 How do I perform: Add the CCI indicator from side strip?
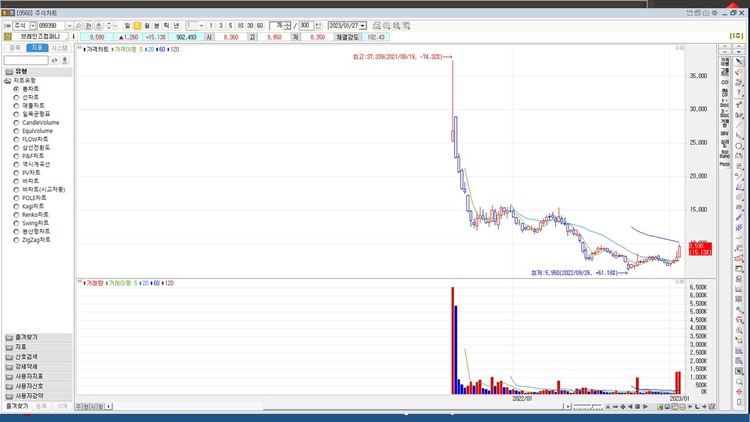click(725, 82)
